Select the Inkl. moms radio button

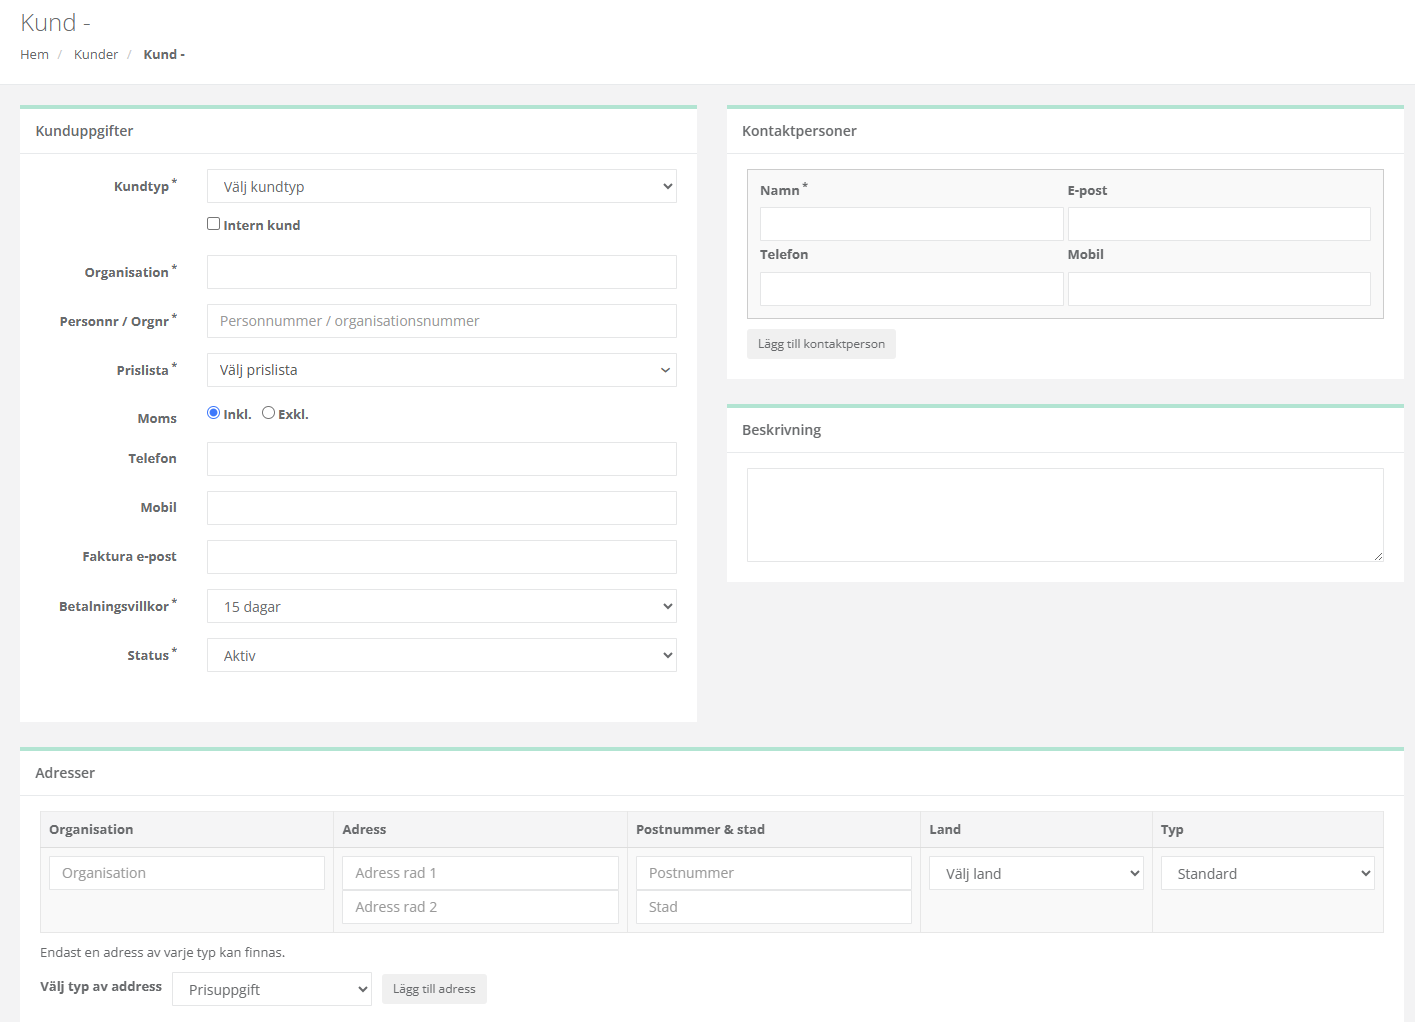[213, 413]
